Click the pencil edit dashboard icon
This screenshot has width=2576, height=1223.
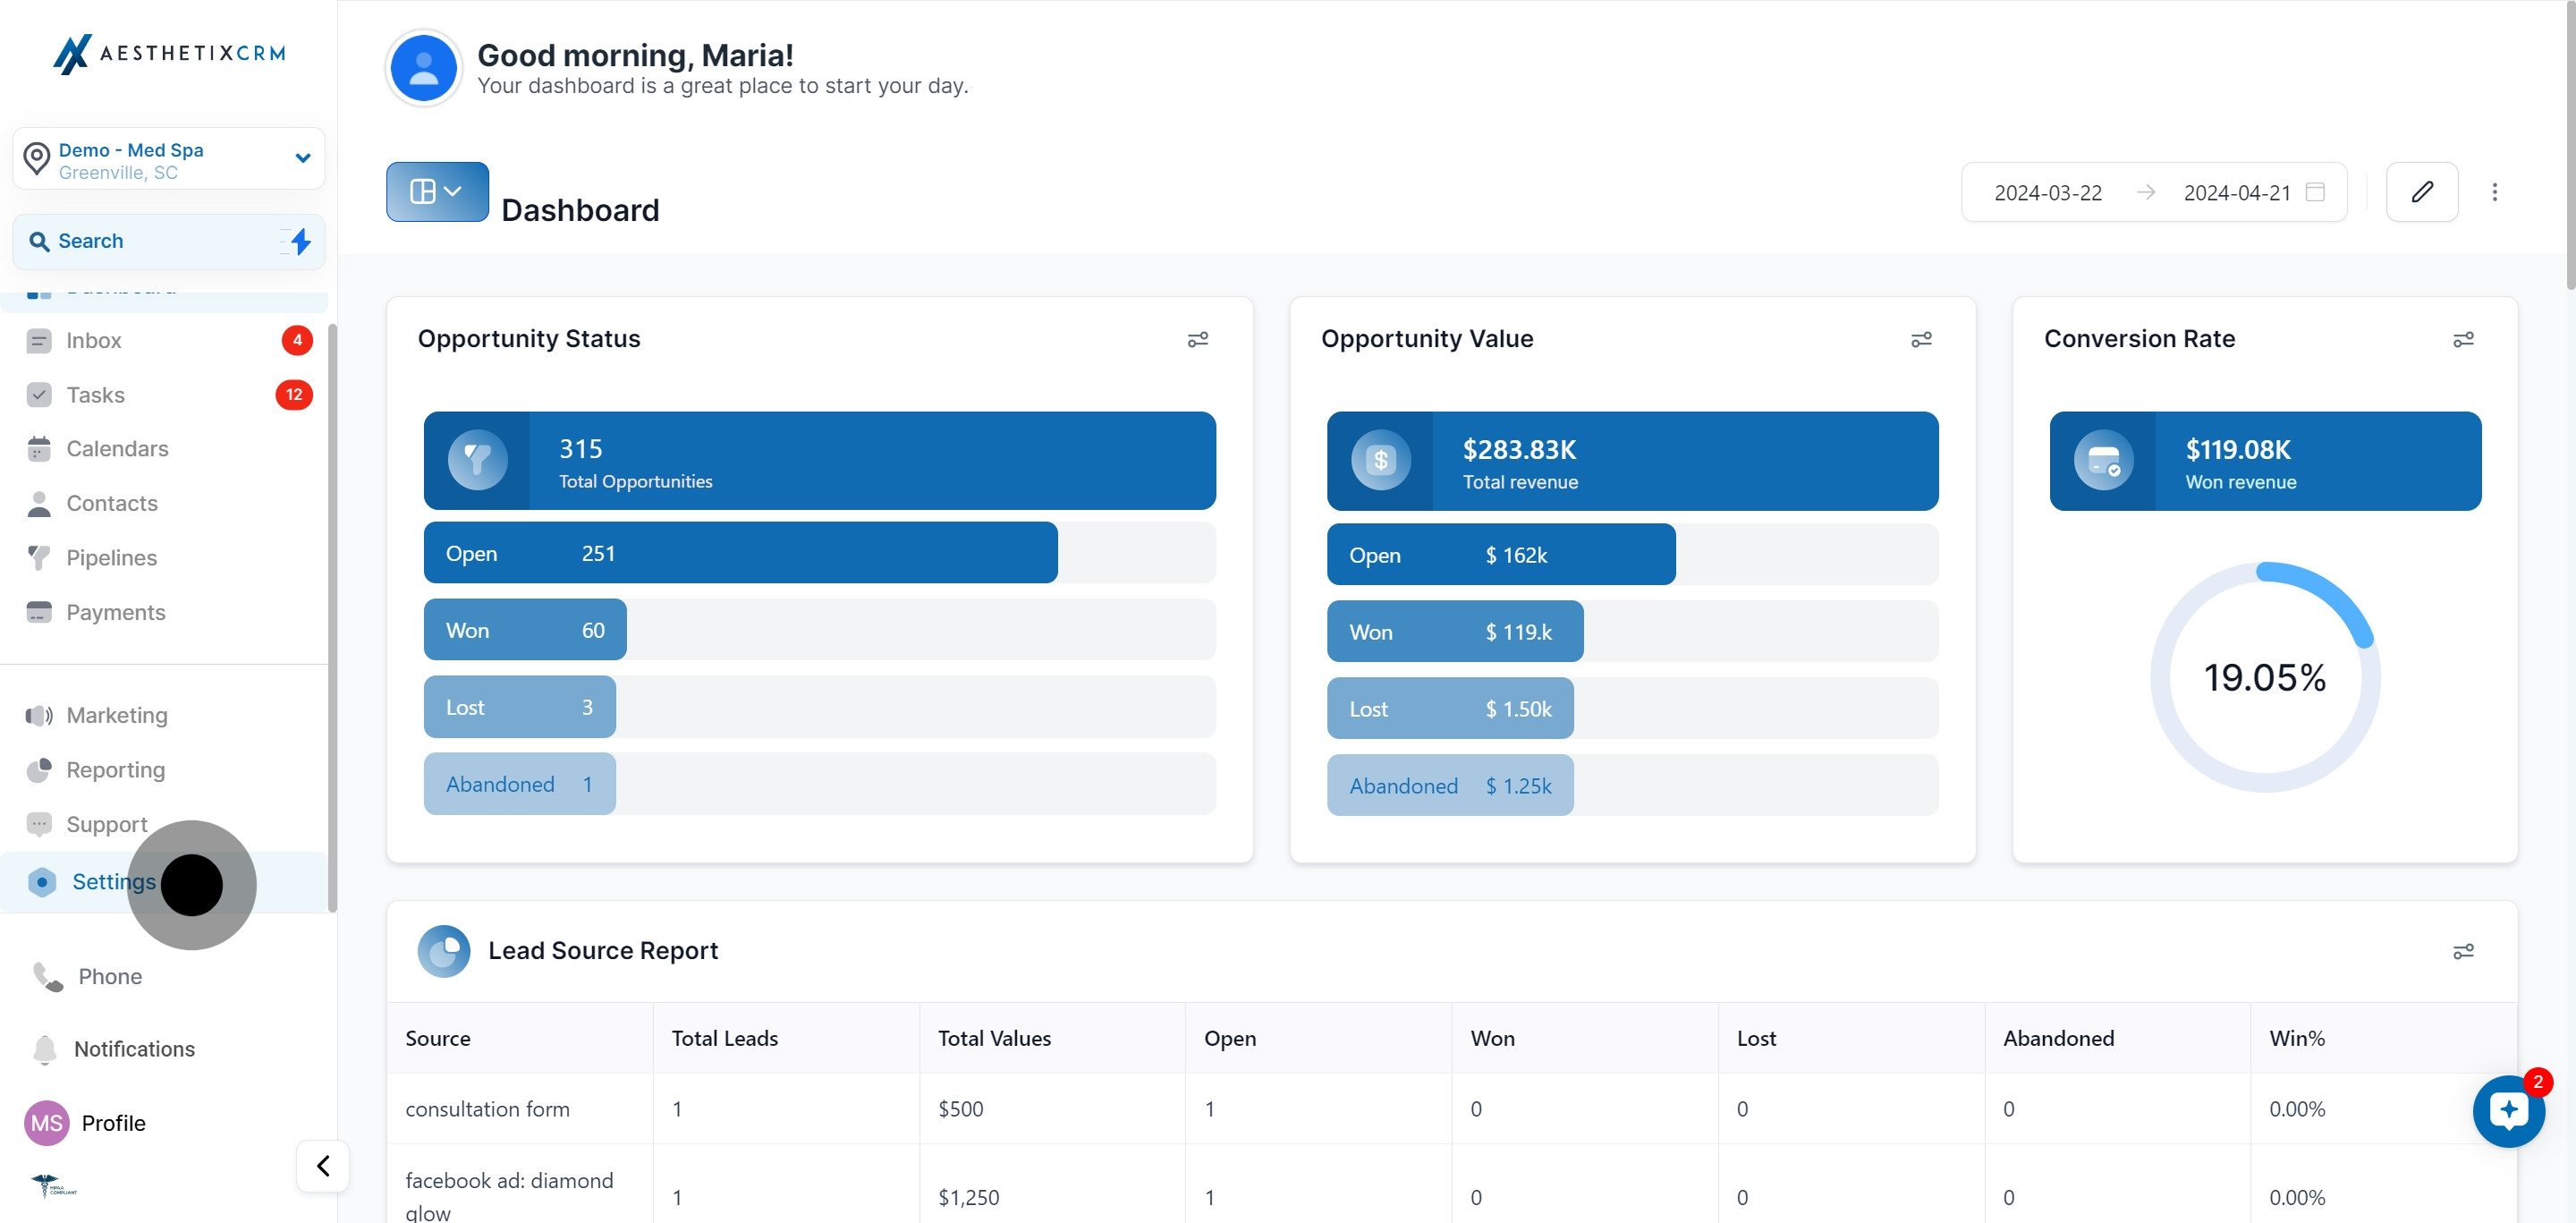pos(2421,192)
